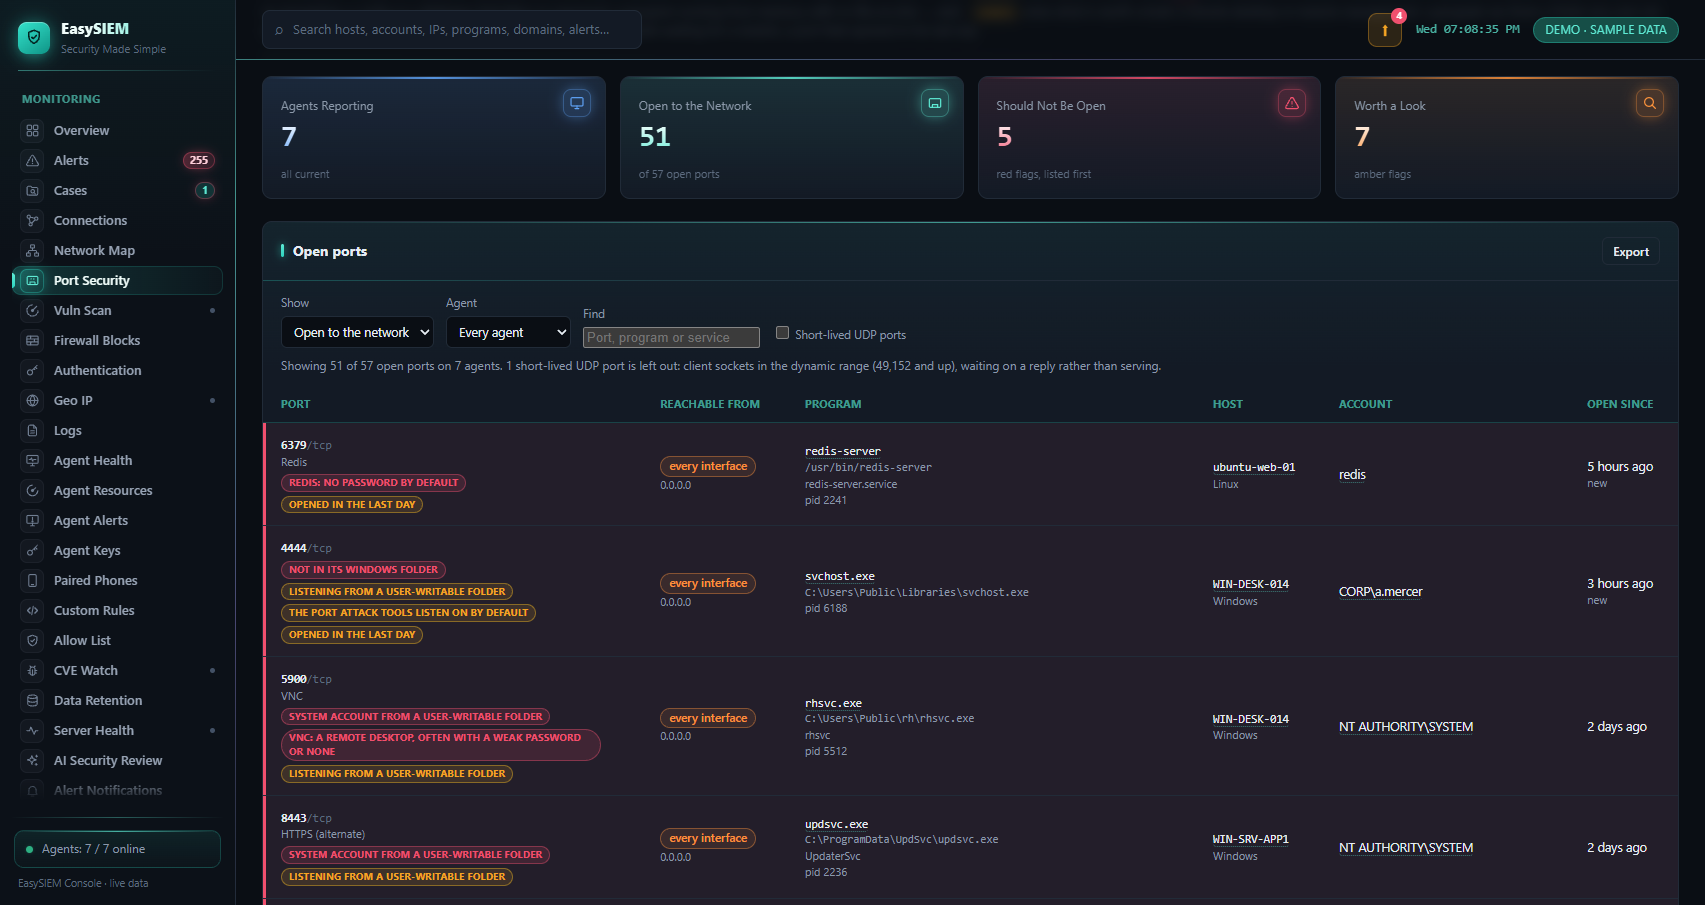This screenshot has width=1705, height=905.
Task: Click the Logs document icon
Action: pyautogui.click(x=33, y=431)
